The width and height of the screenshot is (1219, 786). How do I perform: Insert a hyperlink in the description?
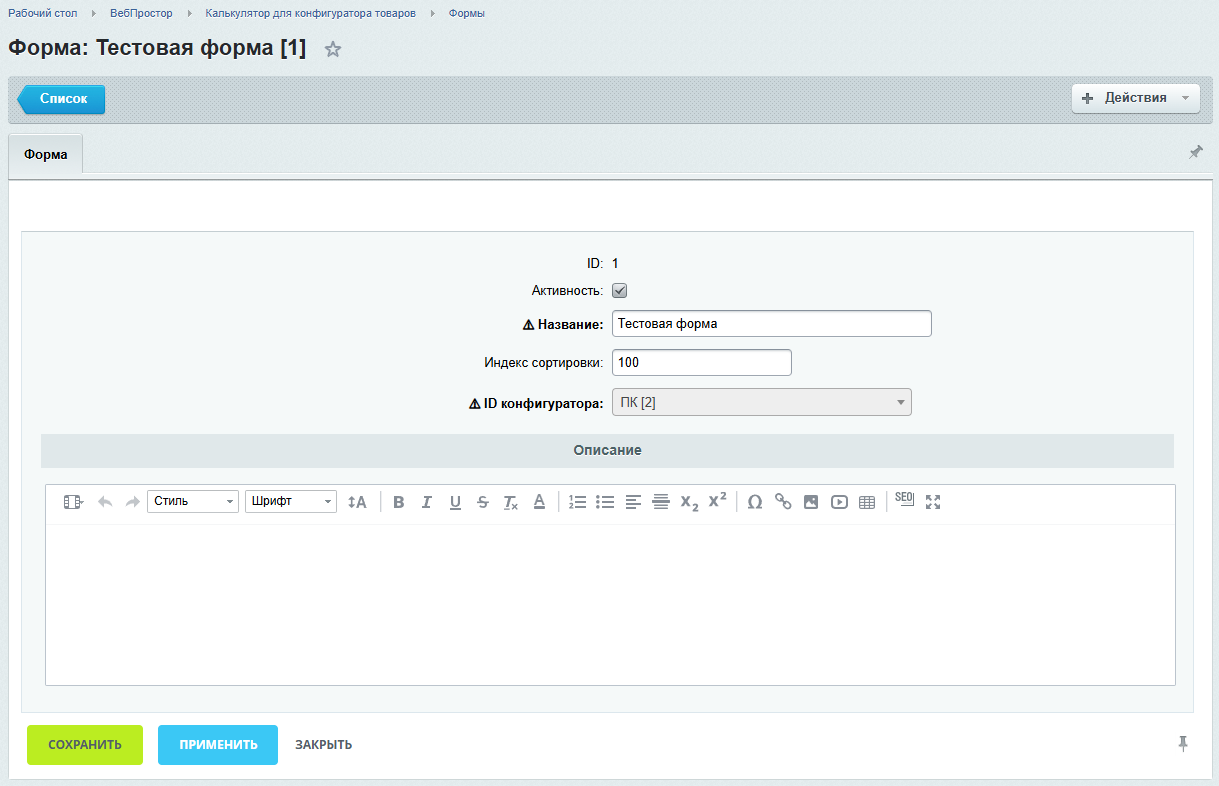tap(783, 502)
